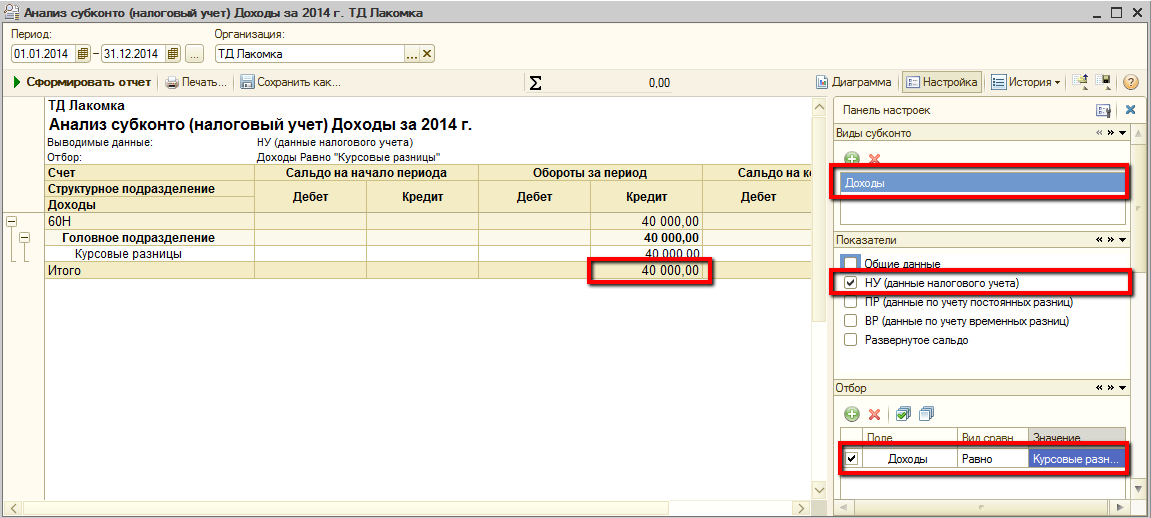This screenshot has width=1151, height=518.
Task: Collapse the Головное подразделение group
Action: point(24,238)
